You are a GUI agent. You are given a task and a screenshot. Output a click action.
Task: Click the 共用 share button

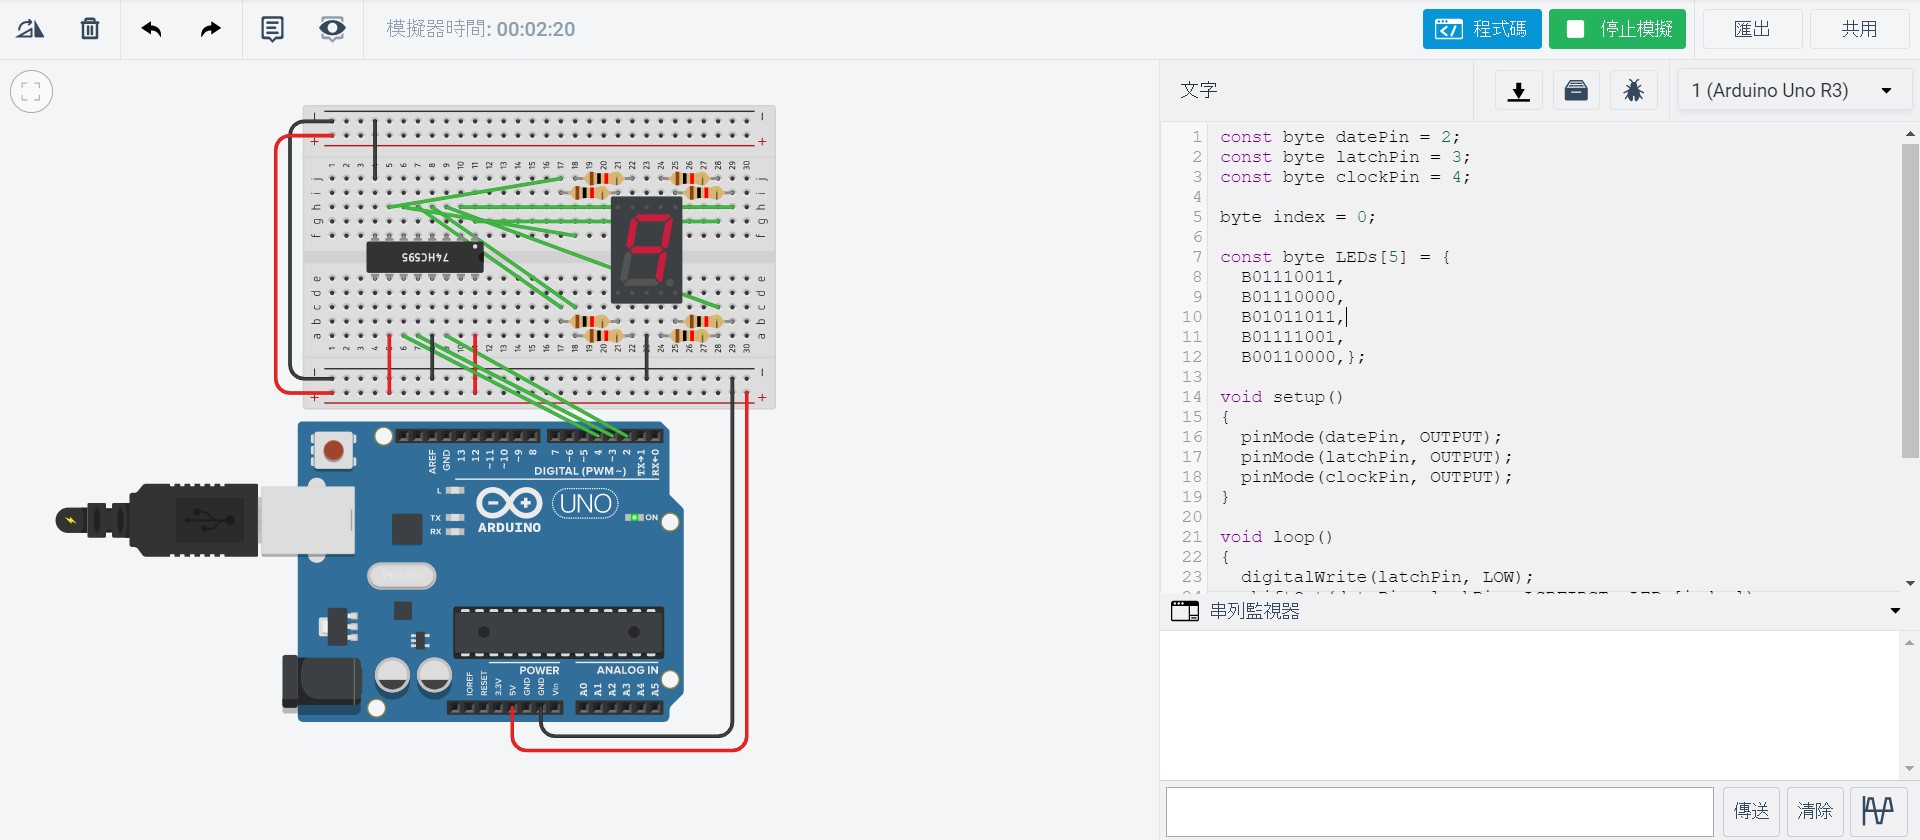(x=1860, y=29)
